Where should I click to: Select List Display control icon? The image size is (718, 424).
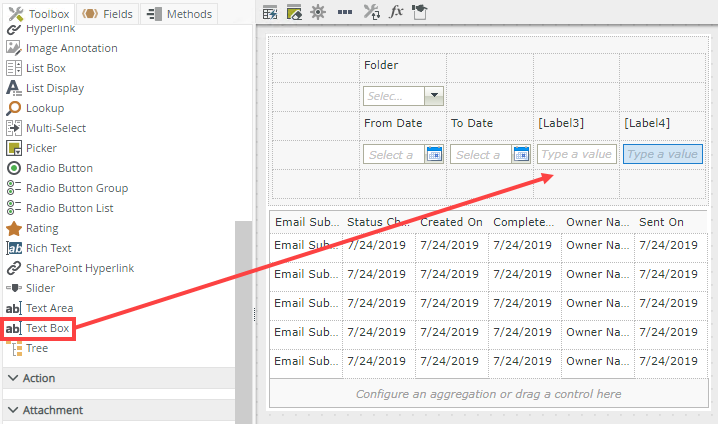pyautogui.click(x=14, y=88)
